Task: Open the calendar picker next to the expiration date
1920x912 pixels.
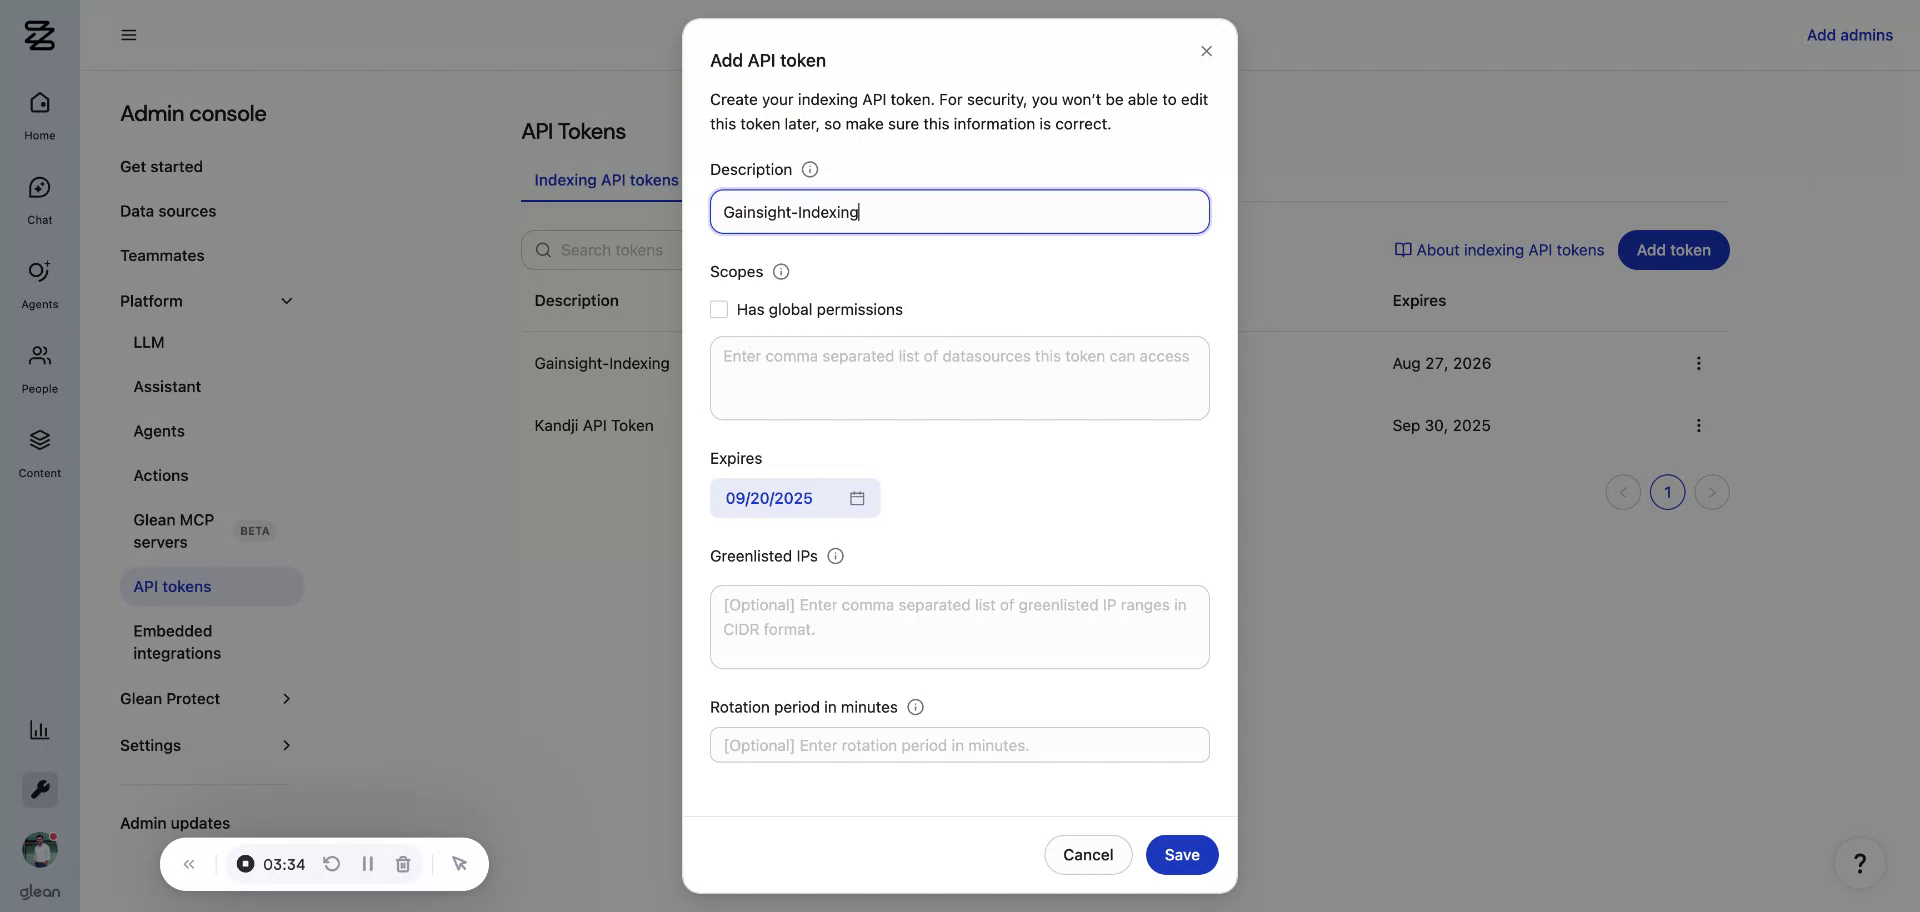Action: click(856, 498)
